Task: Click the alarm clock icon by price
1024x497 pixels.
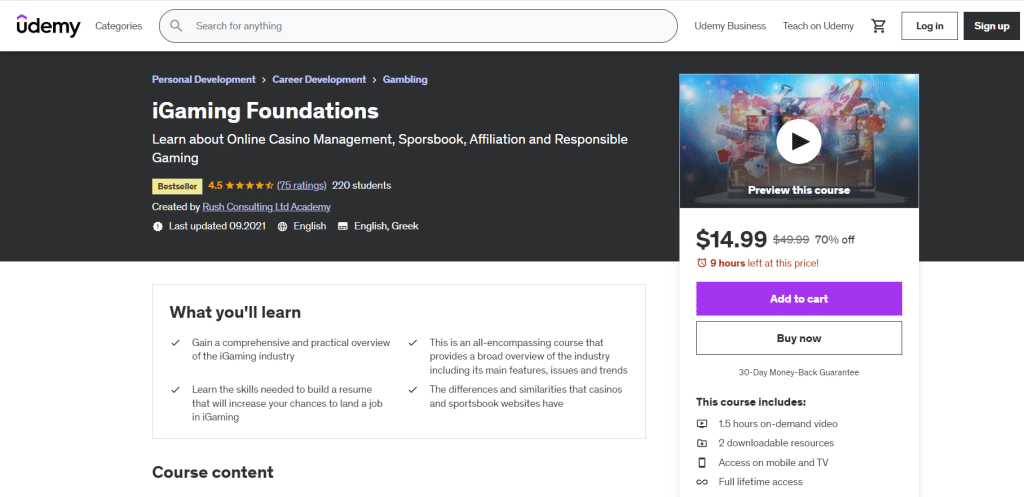Action: tap(702, 263)
